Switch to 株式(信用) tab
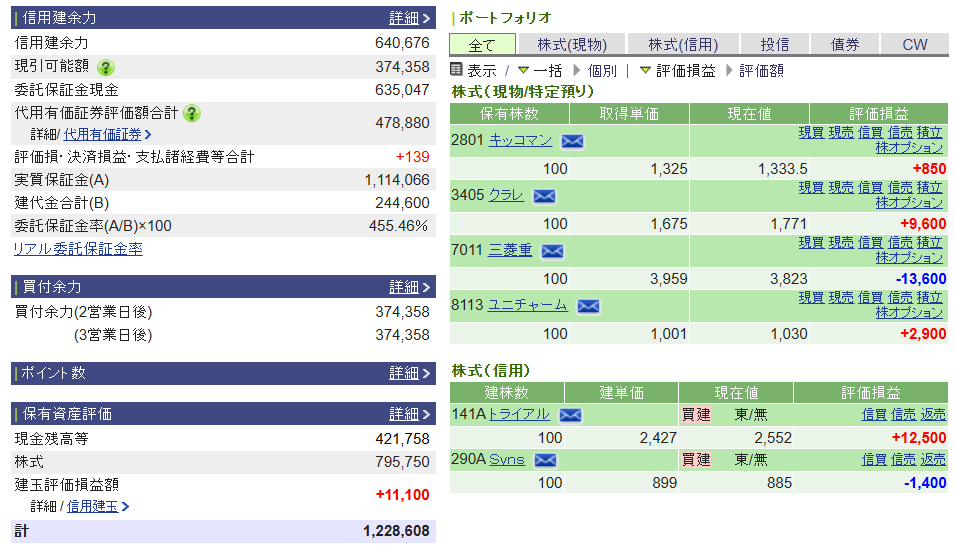The width and height of the screenshot is (955, 553). coord(683,45)
